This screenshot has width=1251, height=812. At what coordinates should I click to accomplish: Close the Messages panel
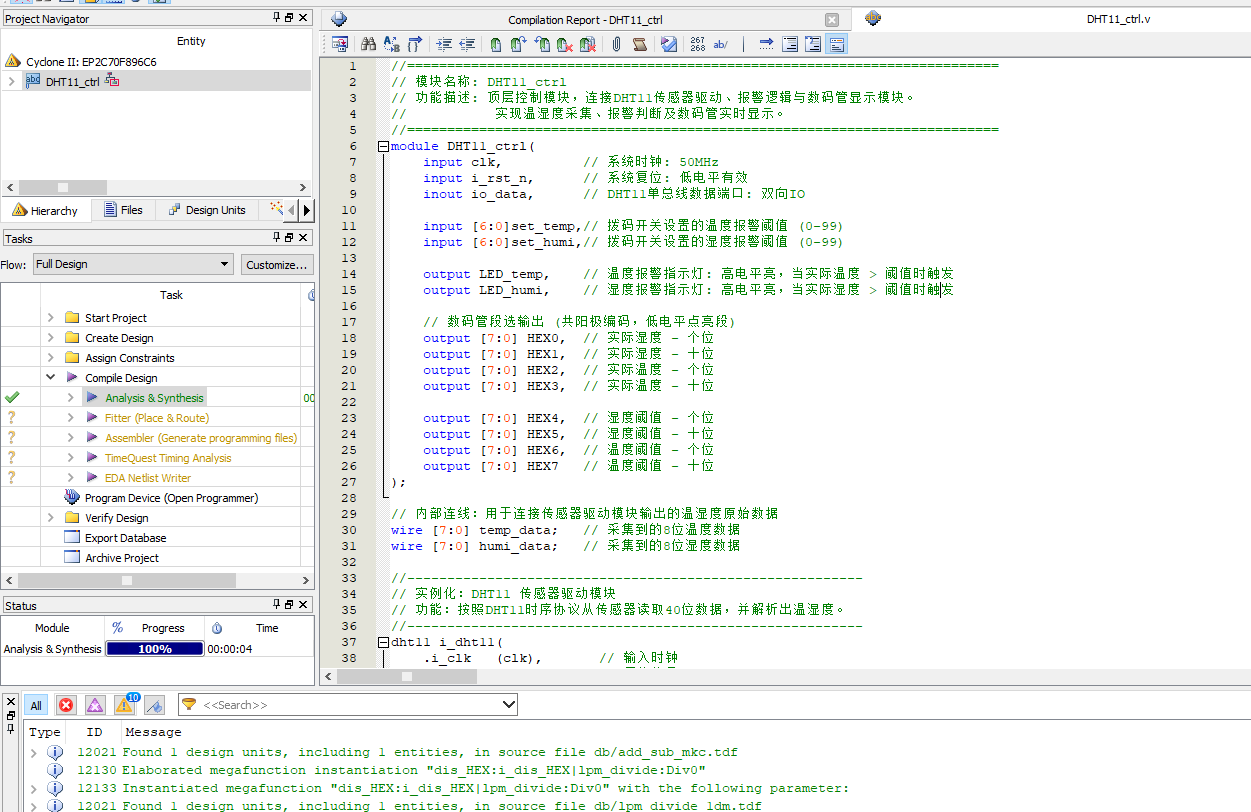11,700
